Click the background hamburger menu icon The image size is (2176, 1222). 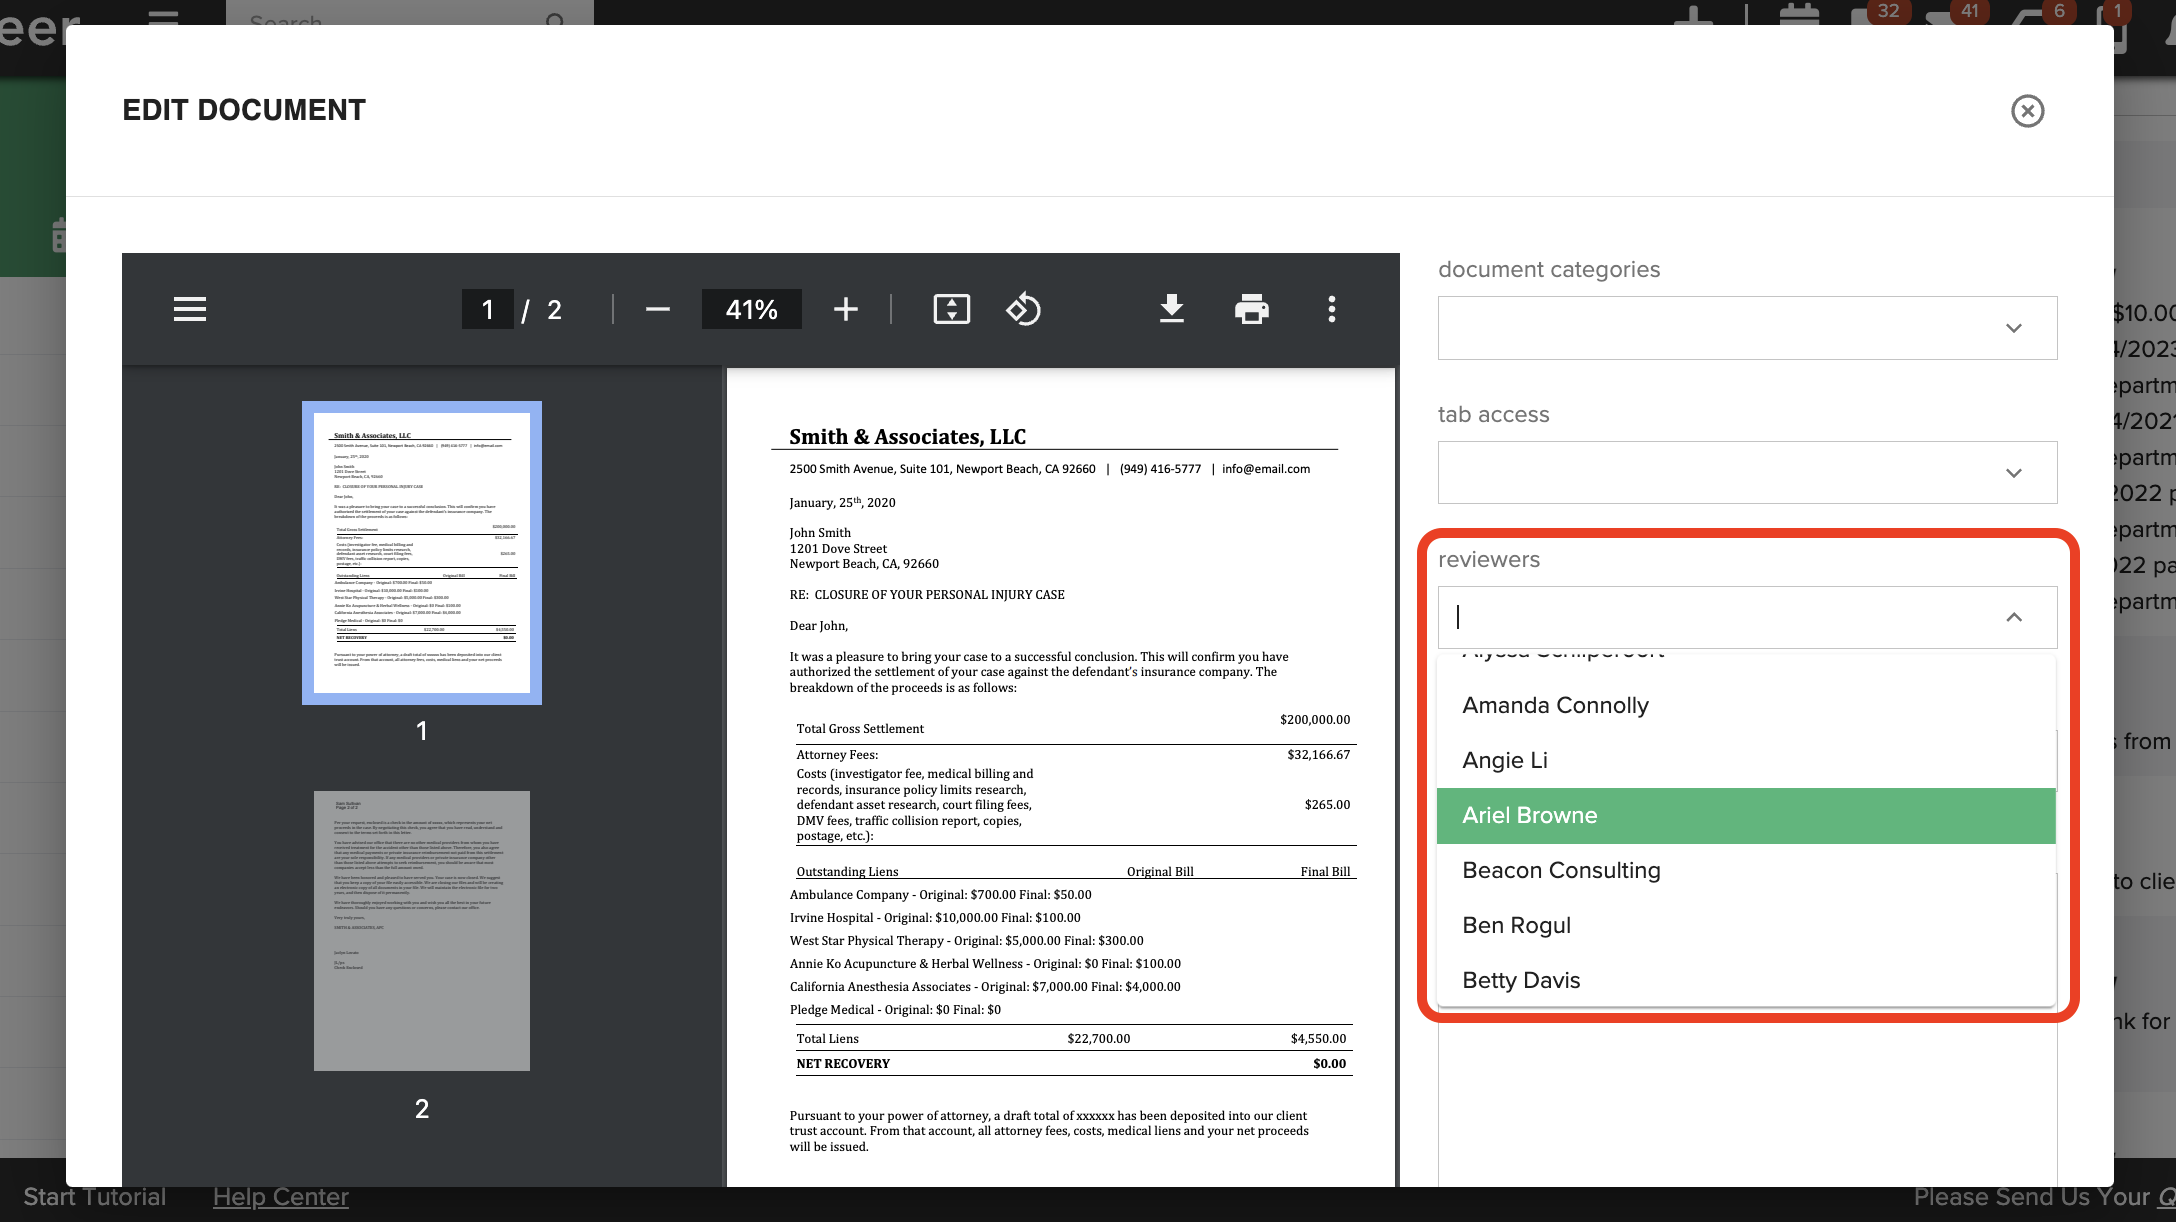[x=162, y=17]
